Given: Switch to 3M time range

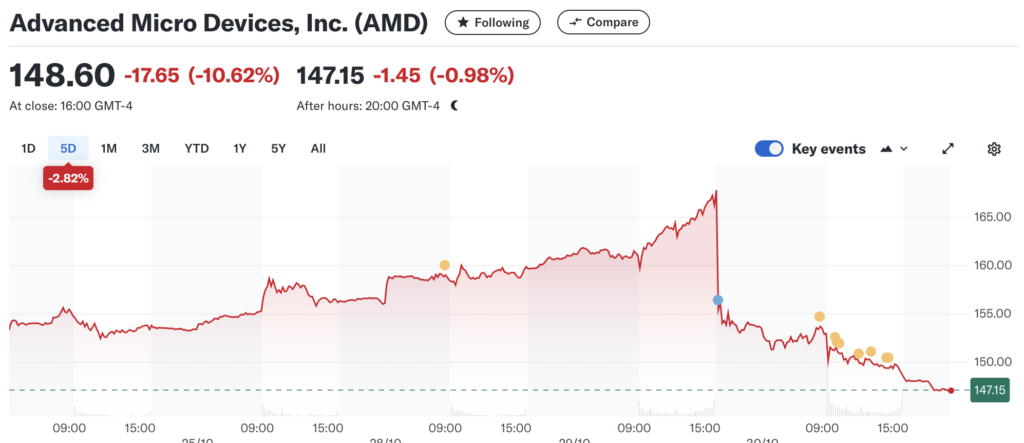Looking at the screenshot, I should [150, 149].
